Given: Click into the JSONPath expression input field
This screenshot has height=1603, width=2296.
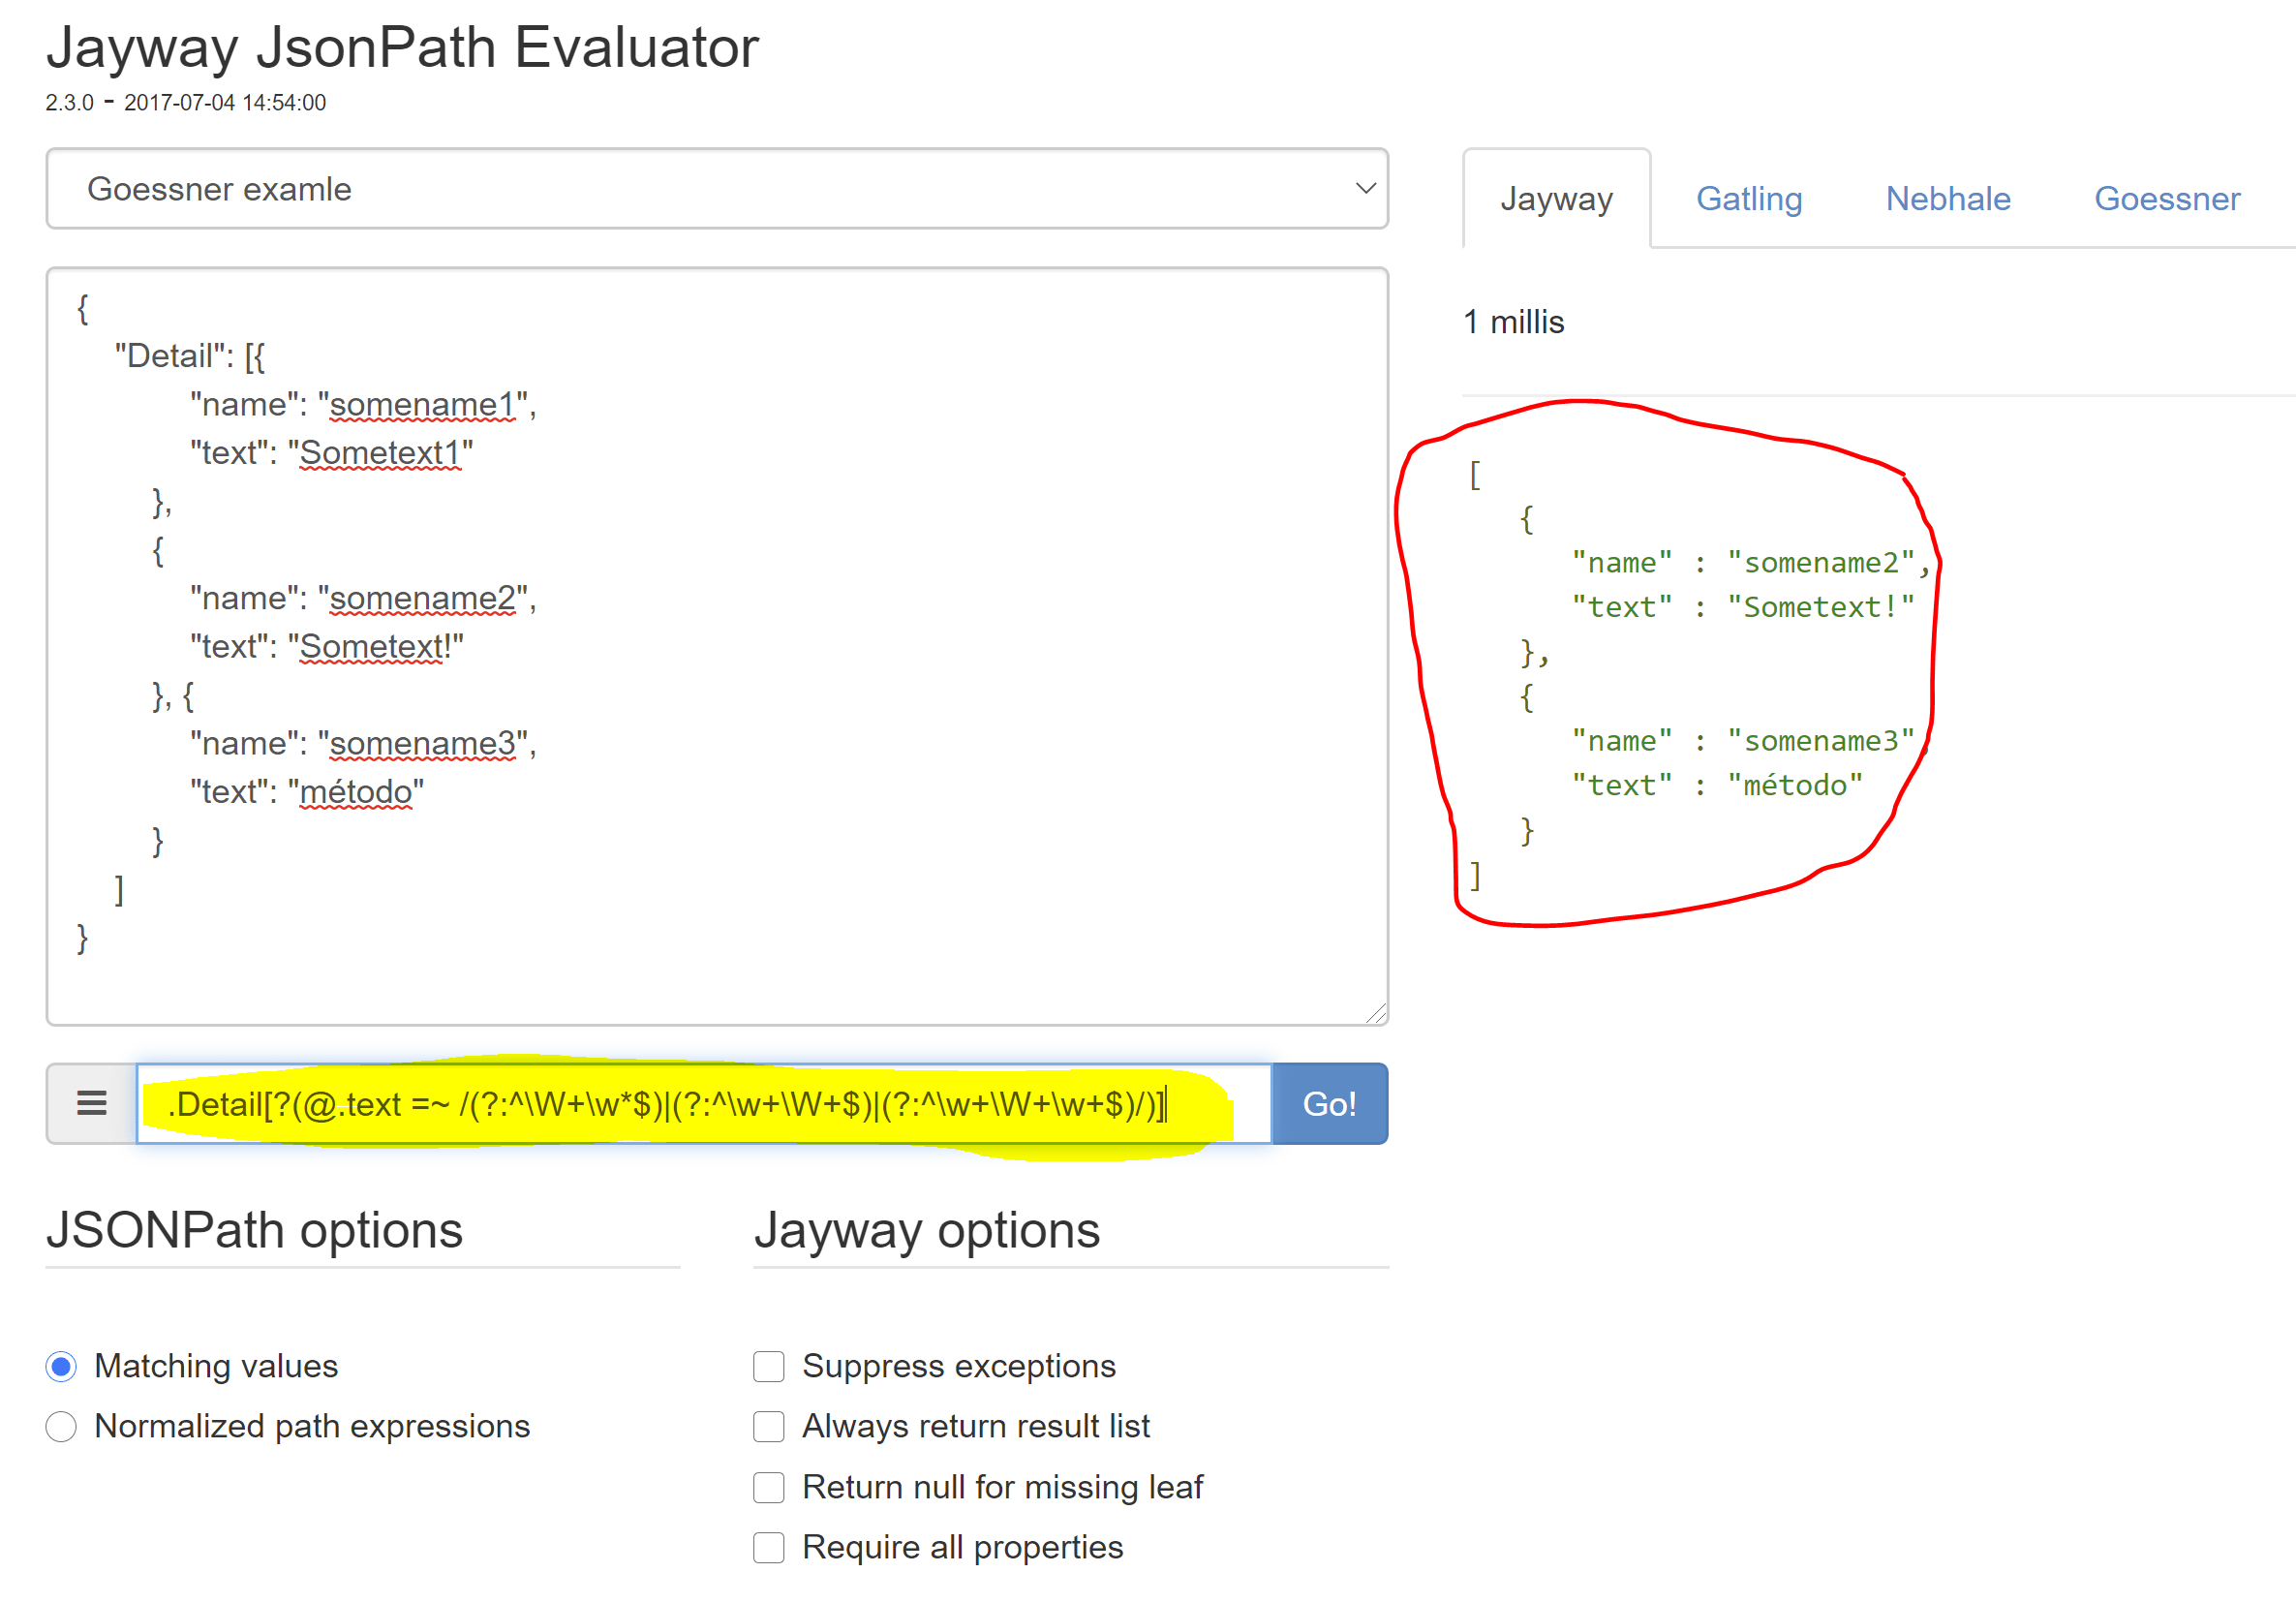Looking at the screenshot, I should pyautogui.click(x=704, y=1103).
